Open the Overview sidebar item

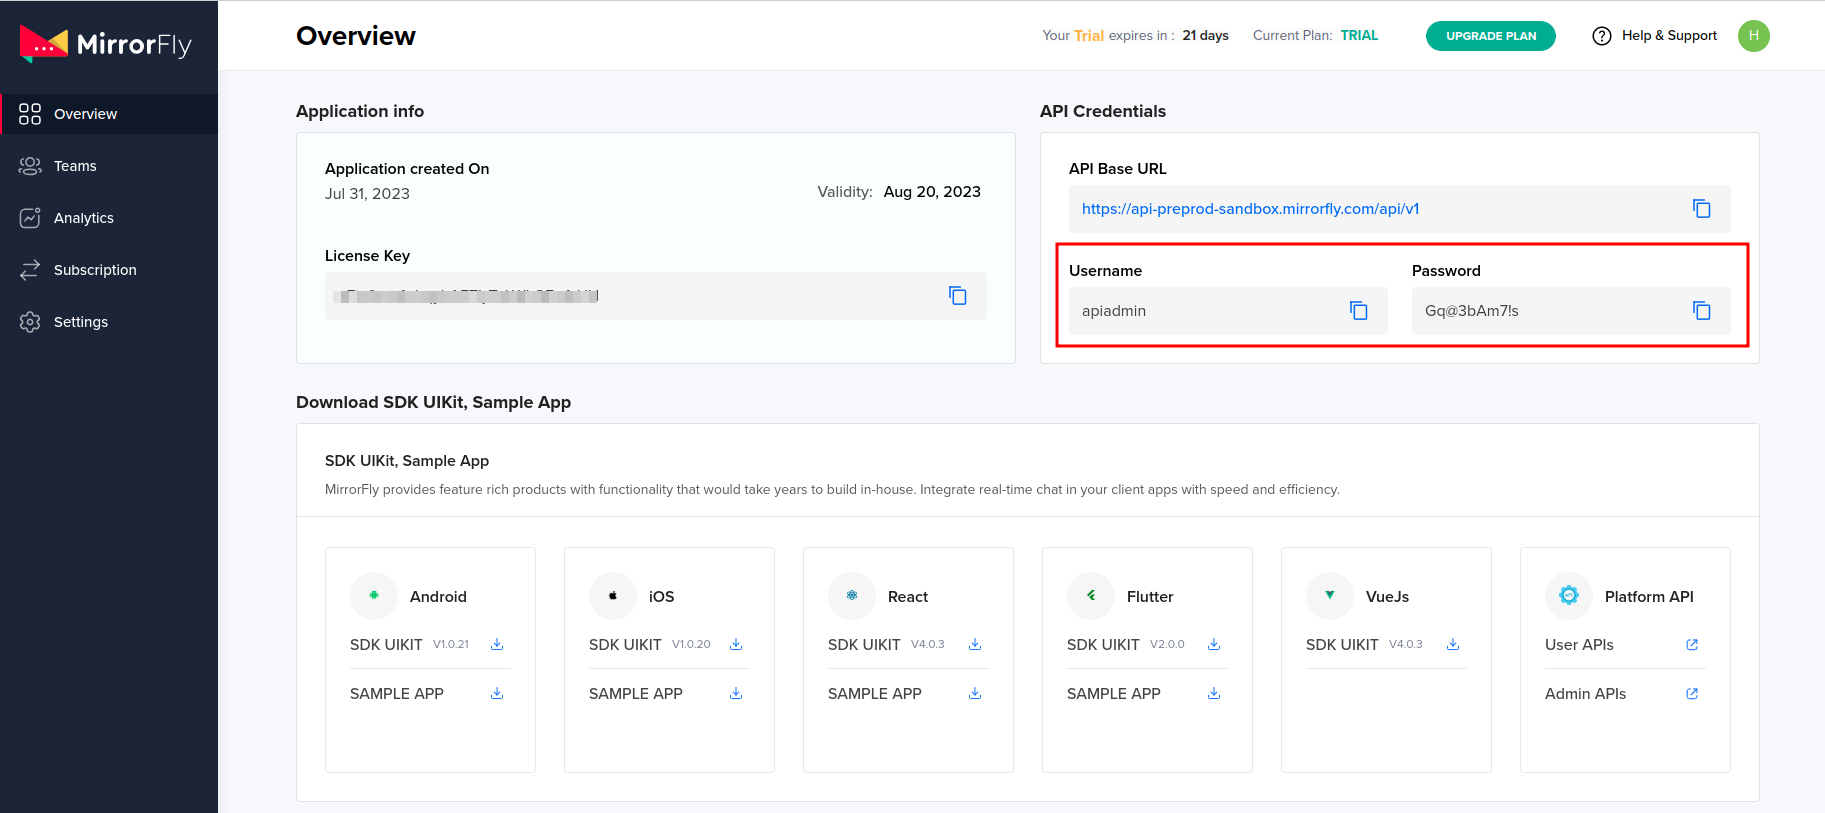click(109, 114)
